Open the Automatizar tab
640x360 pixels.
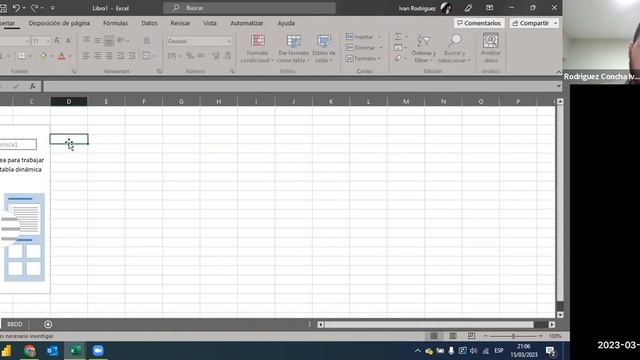click(x=247, y=23)
